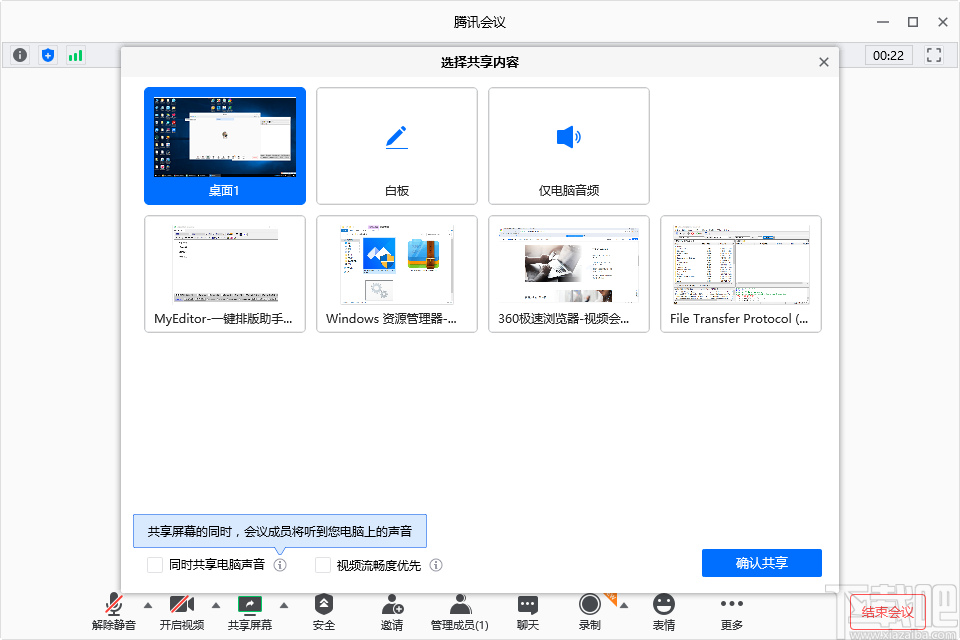The image size is (960, 640).
Task: Select the File Transfer Protocol window thumbnail
Action: point(741,274)
